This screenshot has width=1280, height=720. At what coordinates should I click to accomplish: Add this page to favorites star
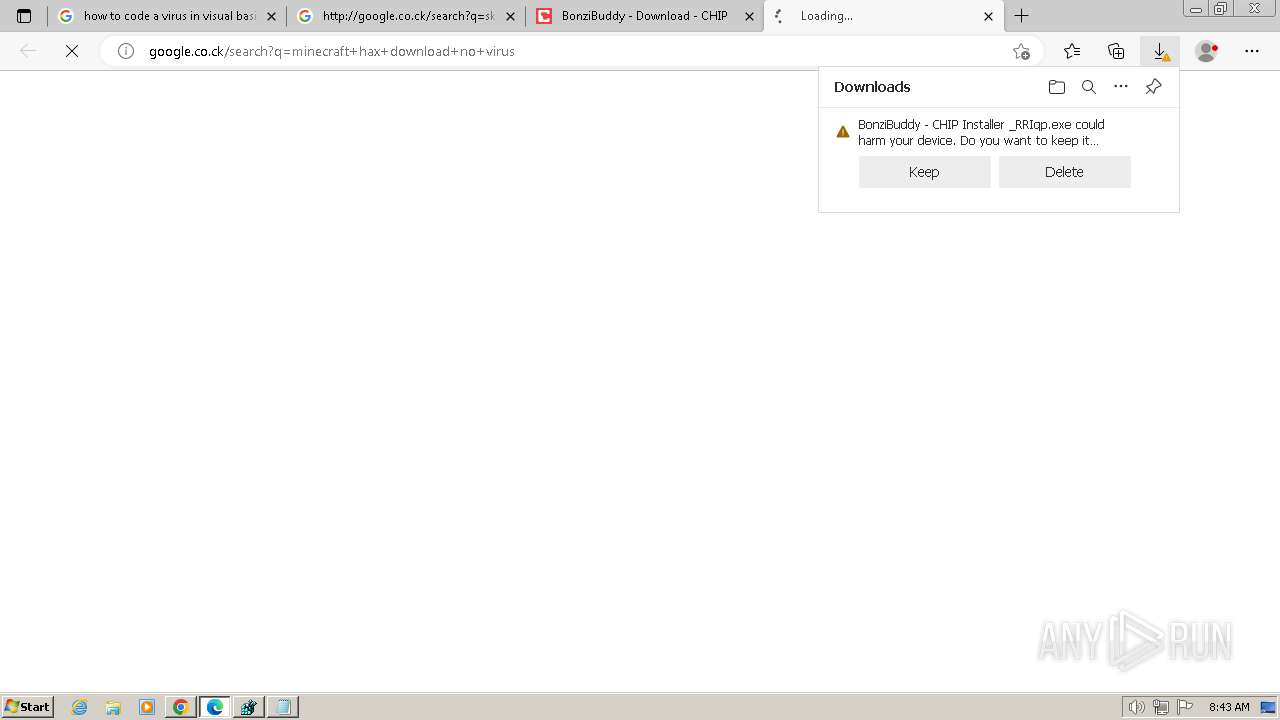click(x=1021, y=51)
